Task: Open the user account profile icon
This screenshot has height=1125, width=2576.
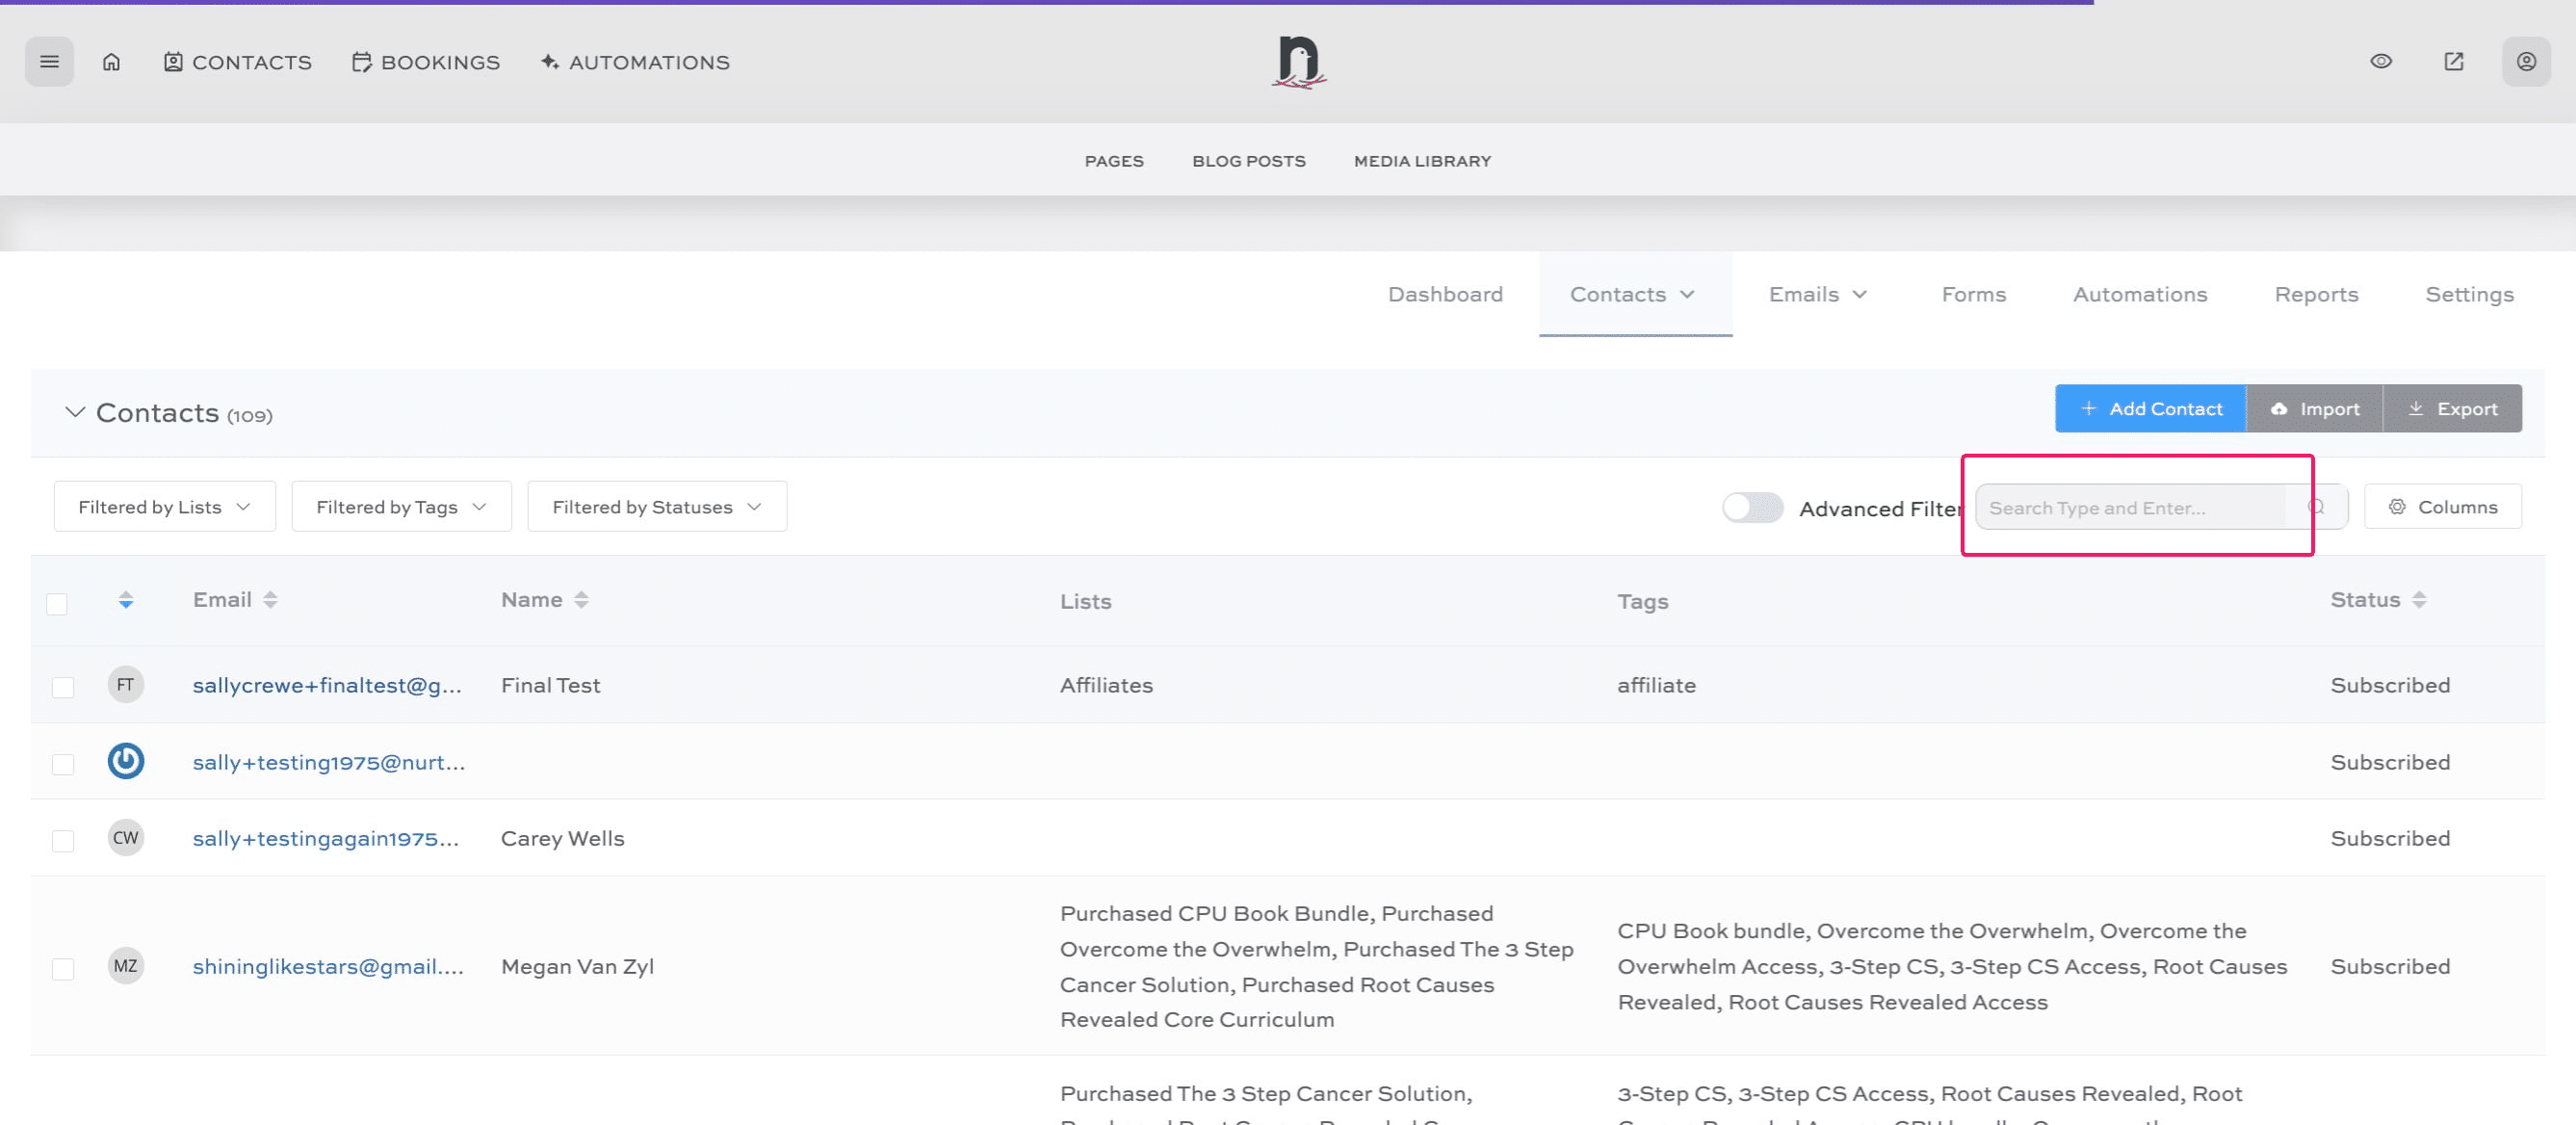Action: 2525,62
